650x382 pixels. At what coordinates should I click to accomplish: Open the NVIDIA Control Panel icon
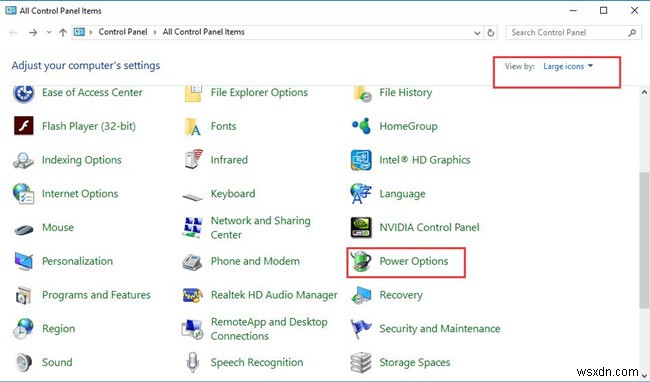tap(361, 227)
